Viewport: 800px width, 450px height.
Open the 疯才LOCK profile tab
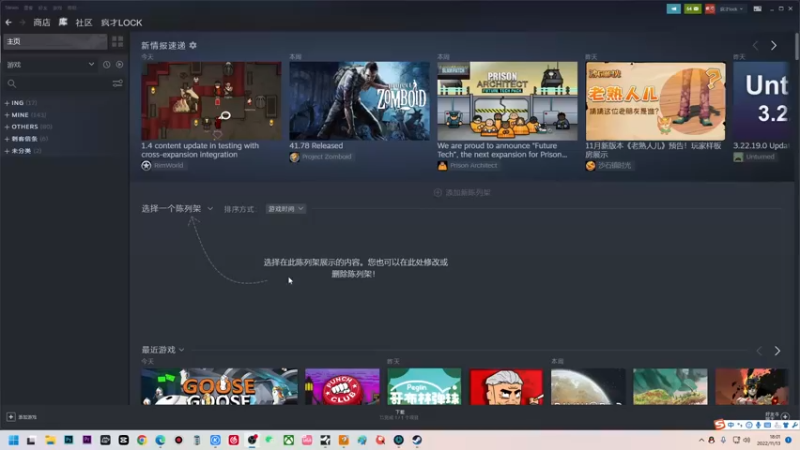[121, 22]
